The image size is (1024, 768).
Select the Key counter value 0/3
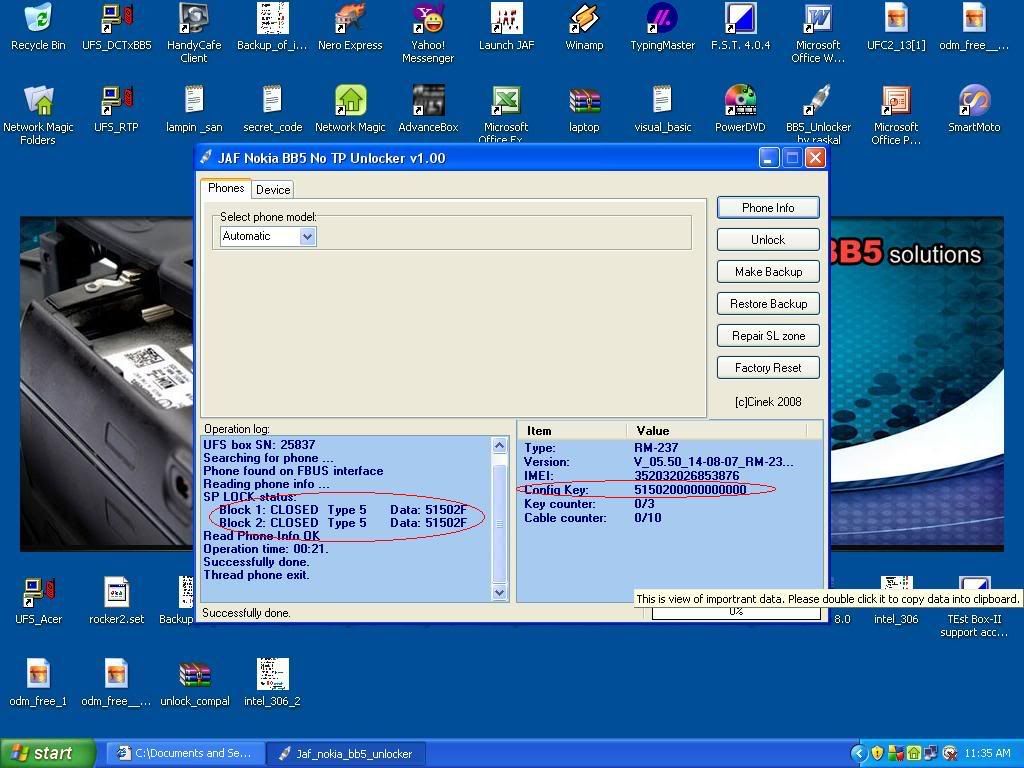[645, 504]
